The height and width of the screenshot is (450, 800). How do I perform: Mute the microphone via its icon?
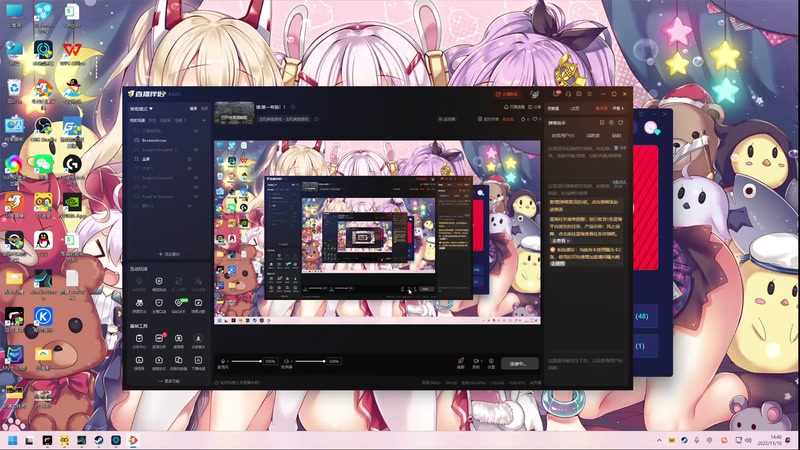(222, 361)
